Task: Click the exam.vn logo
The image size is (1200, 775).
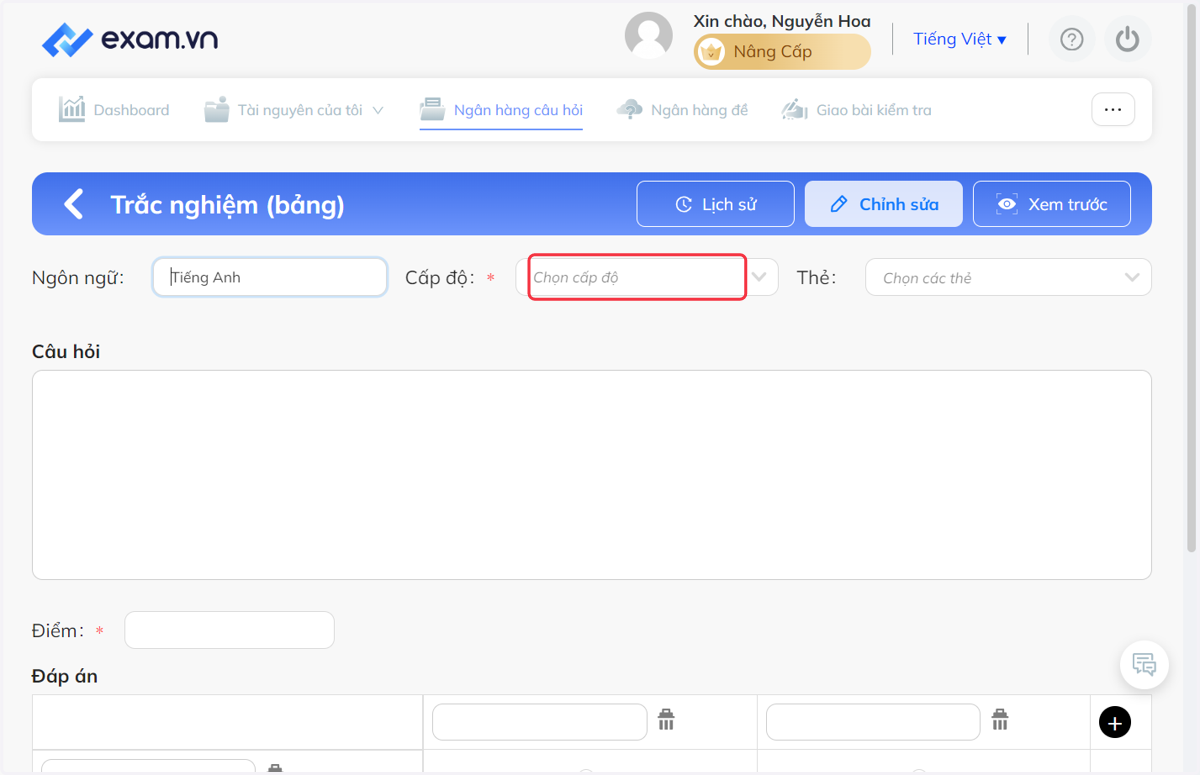Action: [x=130, y=40]
